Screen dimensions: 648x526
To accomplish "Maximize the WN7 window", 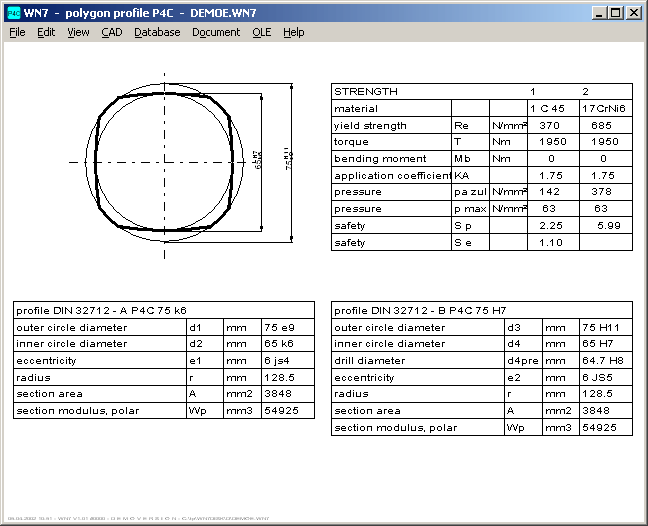I will click(x=616, y=12).
